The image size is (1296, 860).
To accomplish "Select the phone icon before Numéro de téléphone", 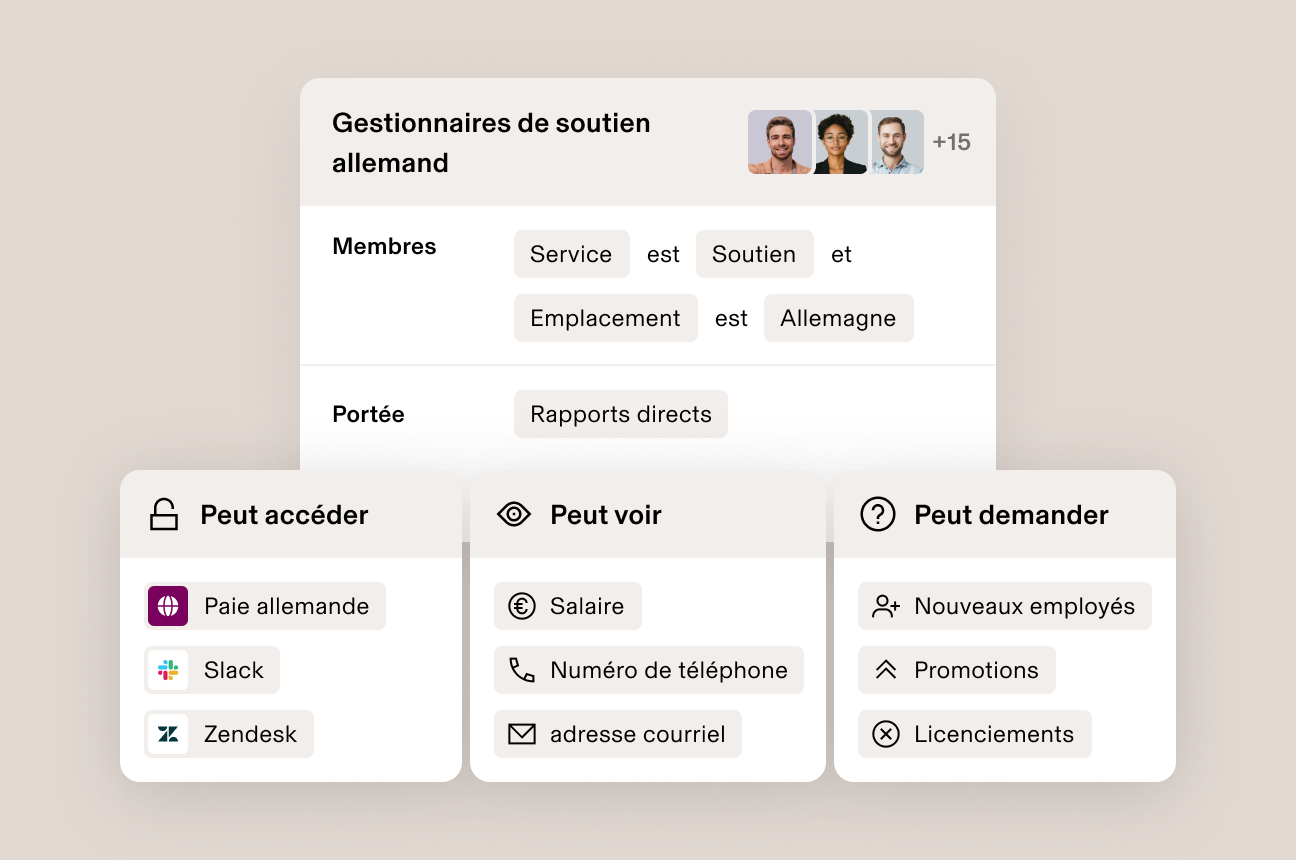I will click(x=520, y=670).
